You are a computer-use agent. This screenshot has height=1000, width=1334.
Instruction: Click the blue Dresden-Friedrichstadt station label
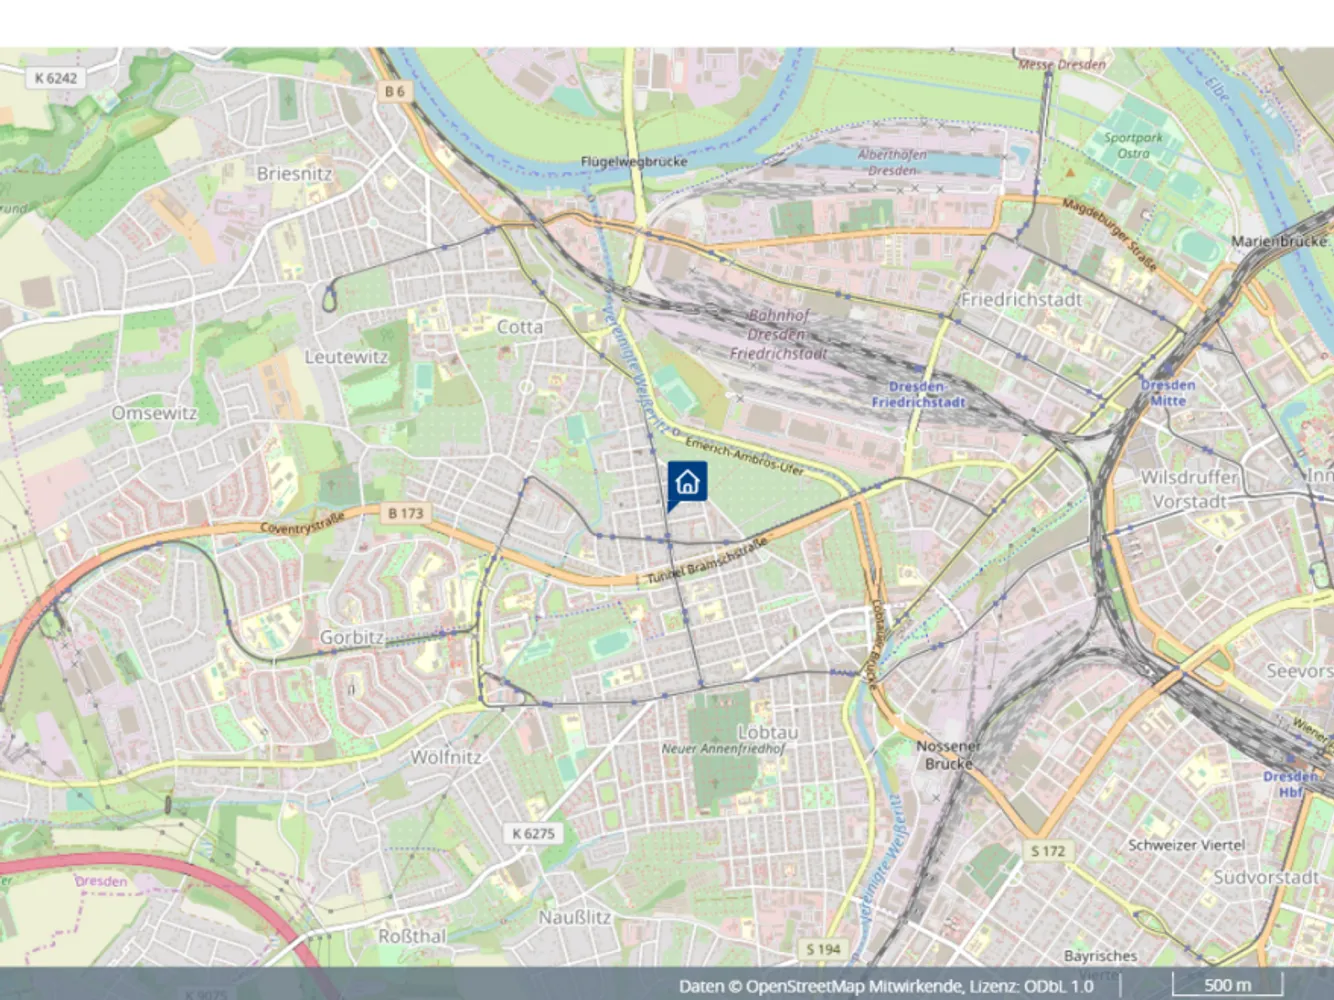click(918, 394)
